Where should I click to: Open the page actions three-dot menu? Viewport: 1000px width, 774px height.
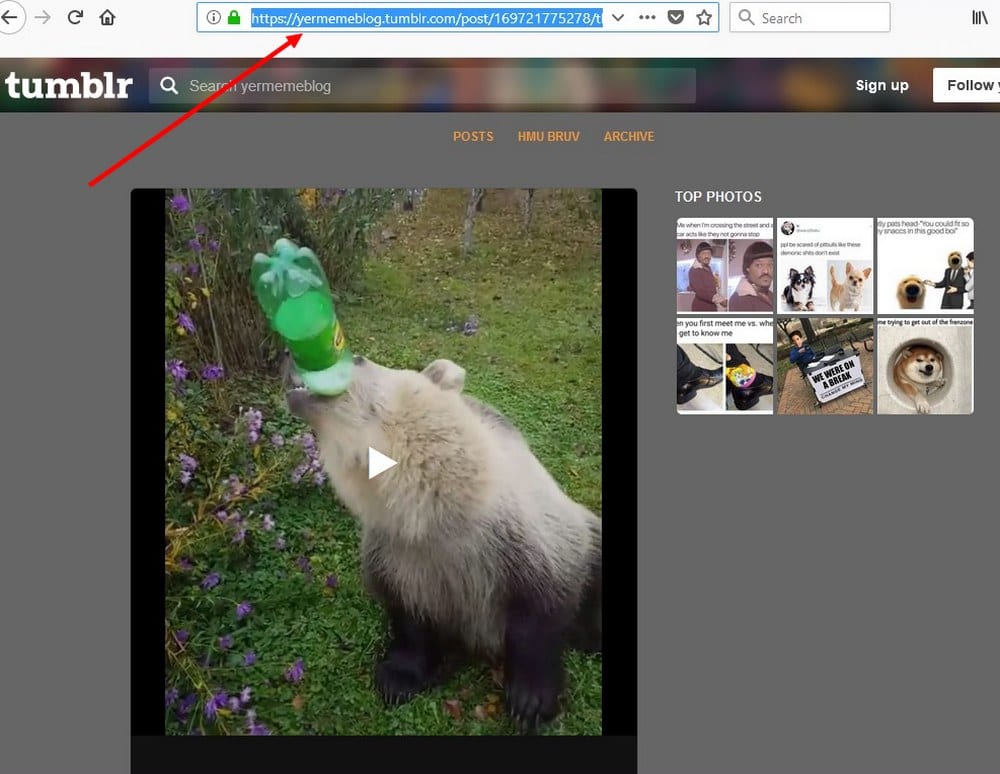click(647, 17)
